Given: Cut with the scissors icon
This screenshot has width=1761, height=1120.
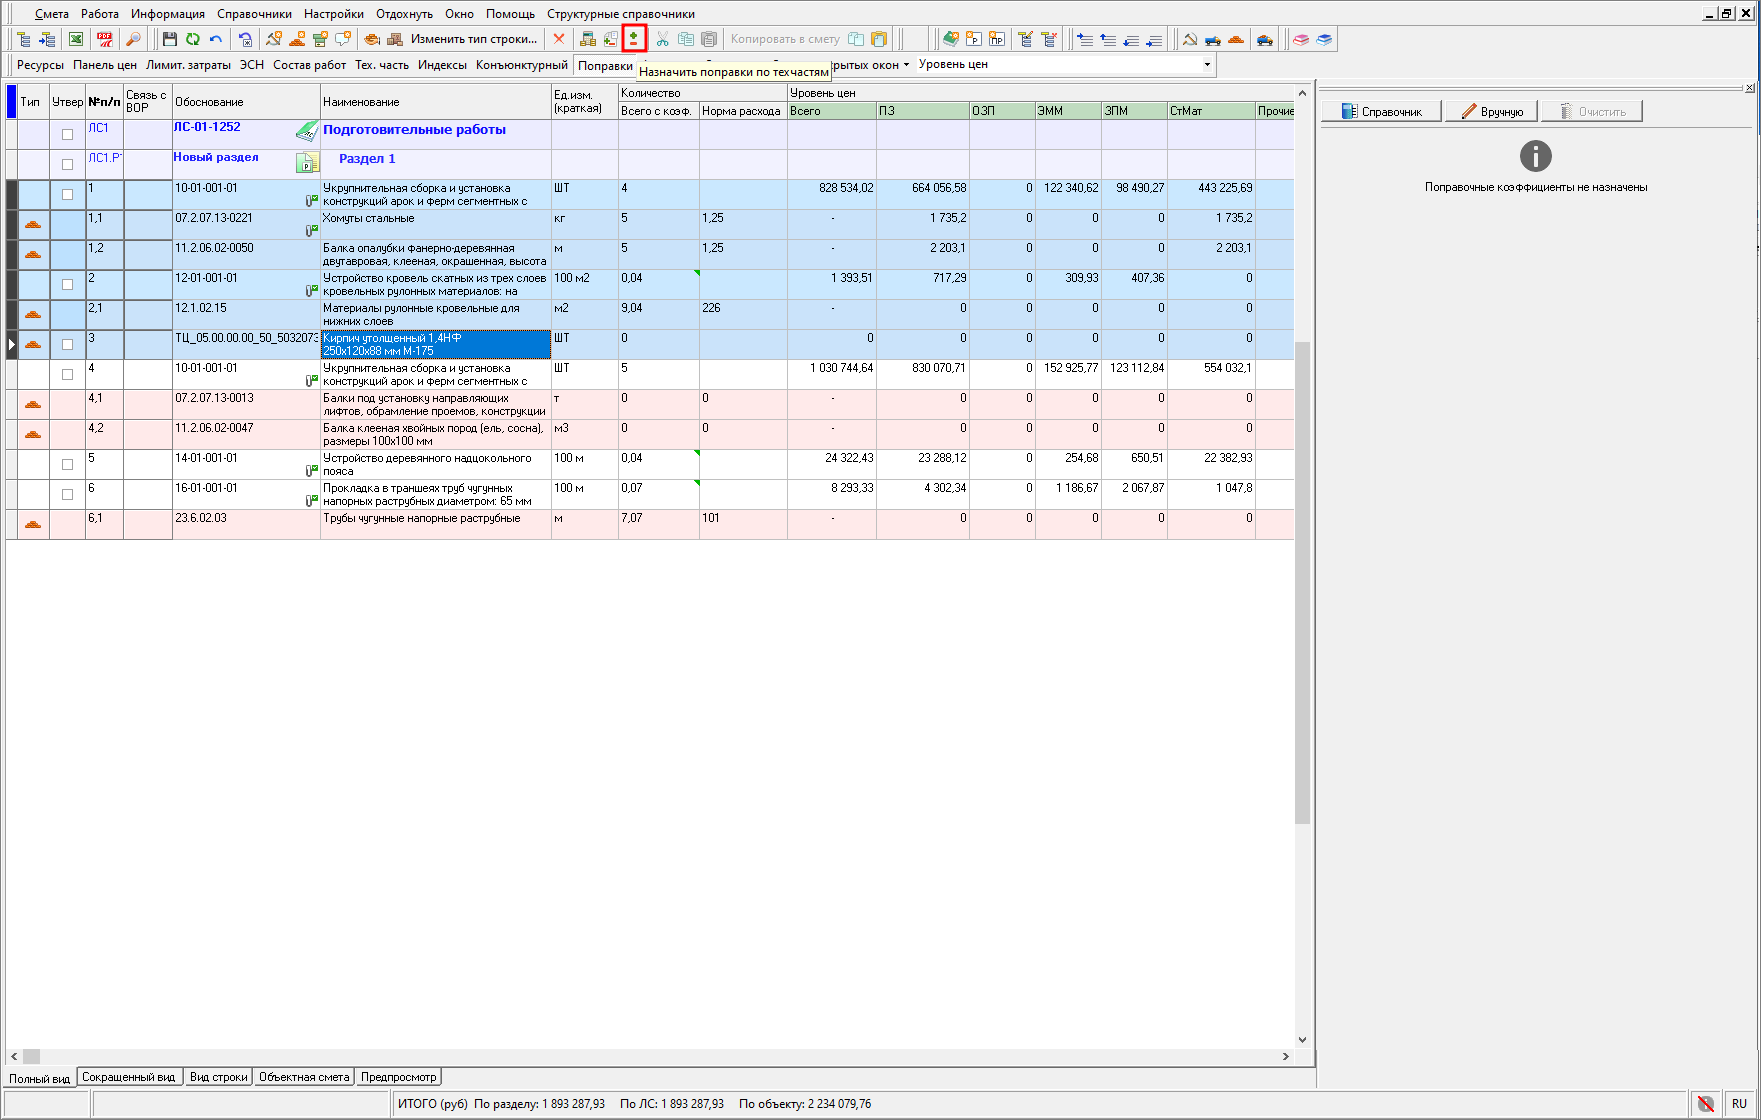Looking at the screenshot, I should (662, 39).
